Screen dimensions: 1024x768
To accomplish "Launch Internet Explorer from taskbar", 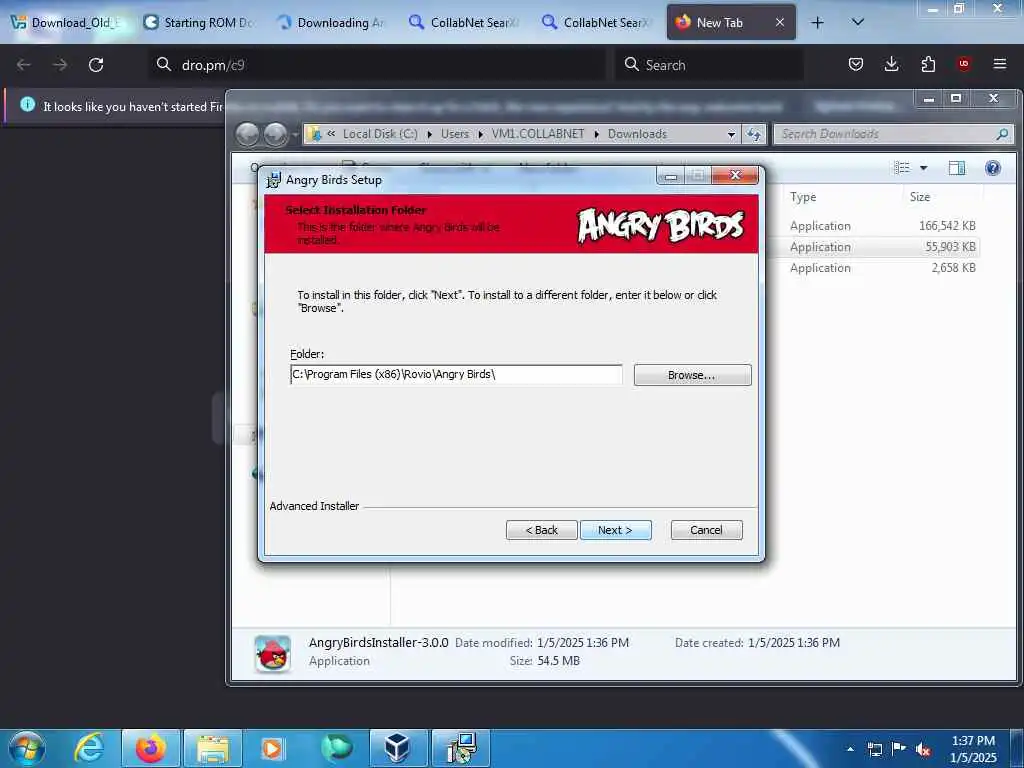I will click(89, 748).
